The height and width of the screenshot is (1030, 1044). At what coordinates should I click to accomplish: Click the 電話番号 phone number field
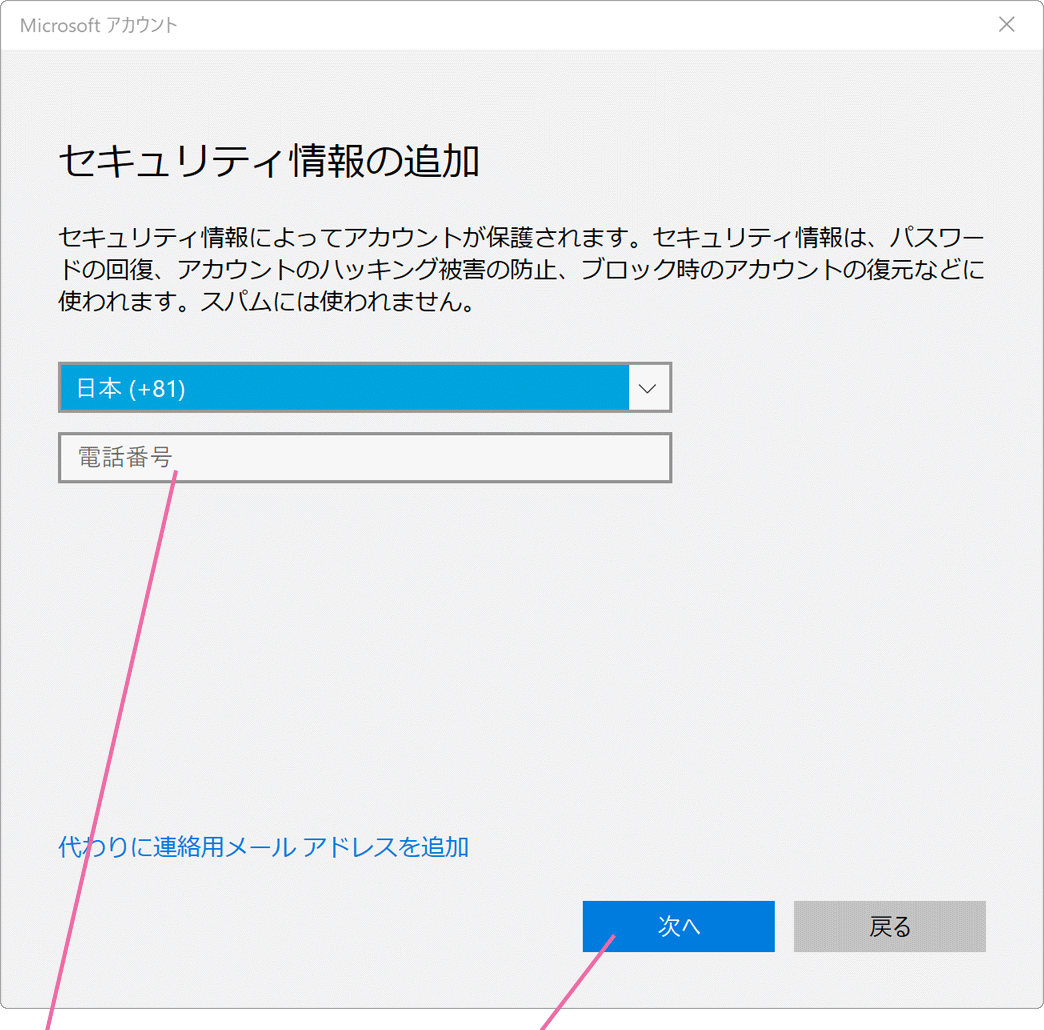365,457
